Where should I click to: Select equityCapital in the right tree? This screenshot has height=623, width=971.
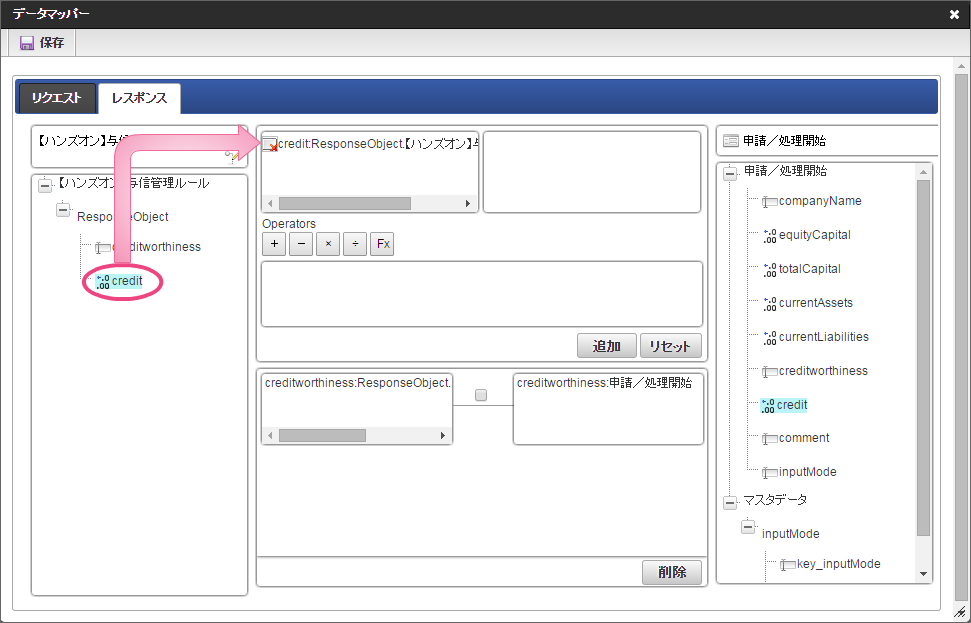coord(814,235)
